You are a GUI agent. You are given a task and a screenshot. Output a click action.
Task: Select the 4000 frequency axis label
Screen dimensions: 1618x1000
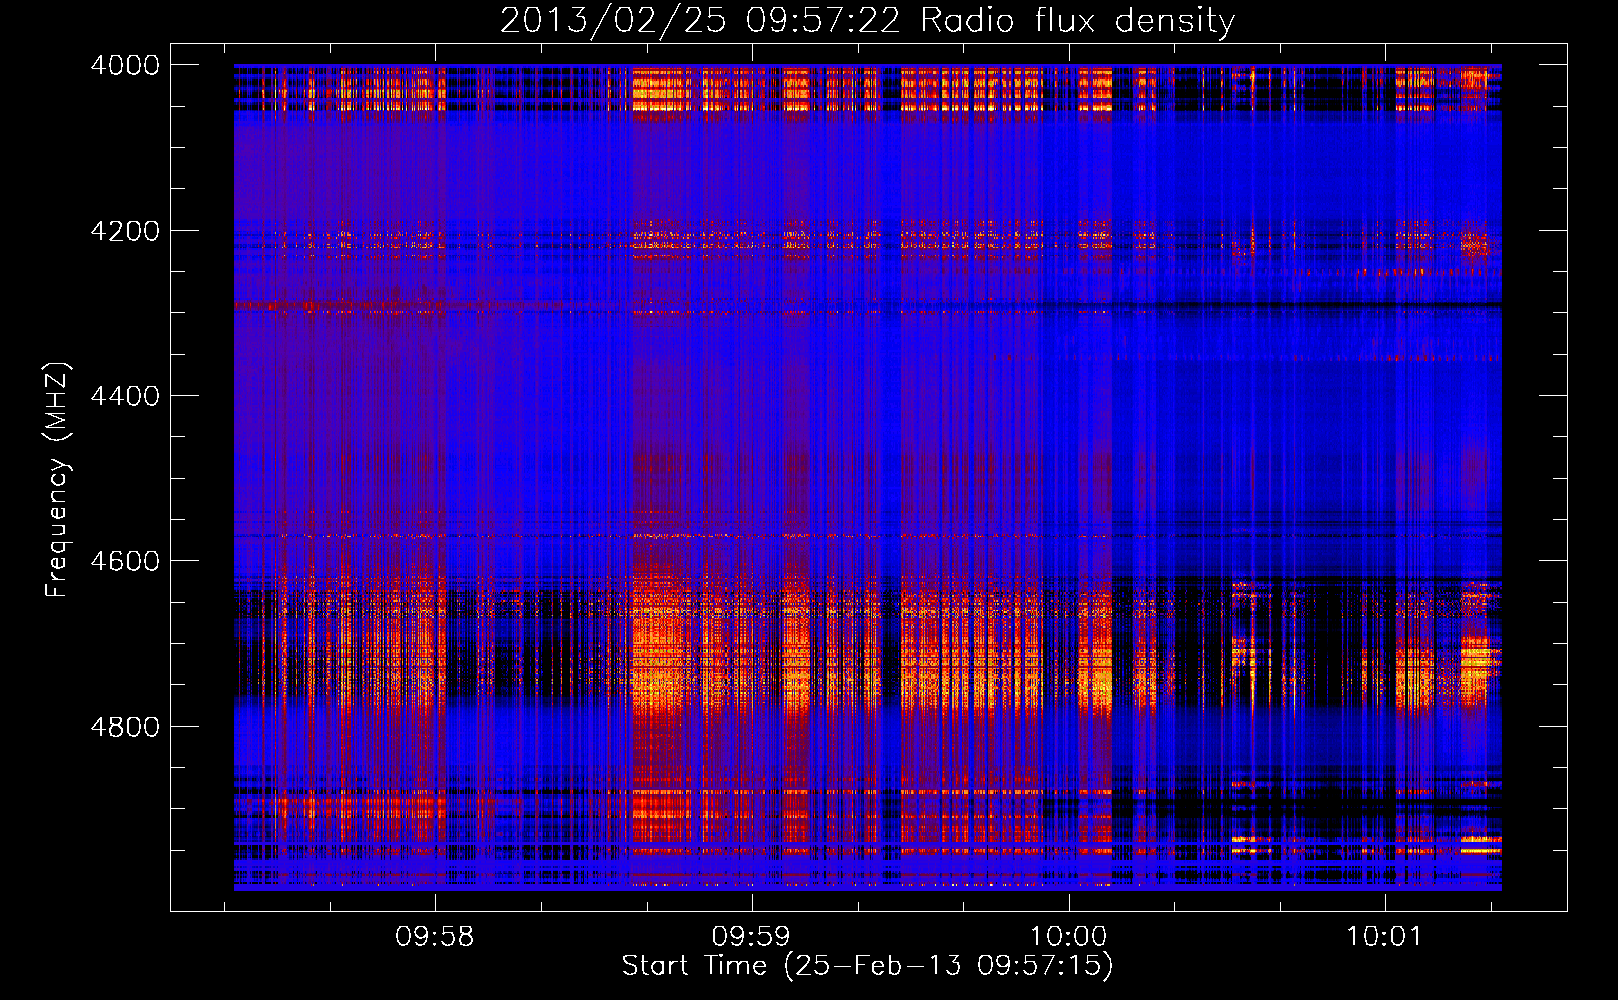click(125, 65)
